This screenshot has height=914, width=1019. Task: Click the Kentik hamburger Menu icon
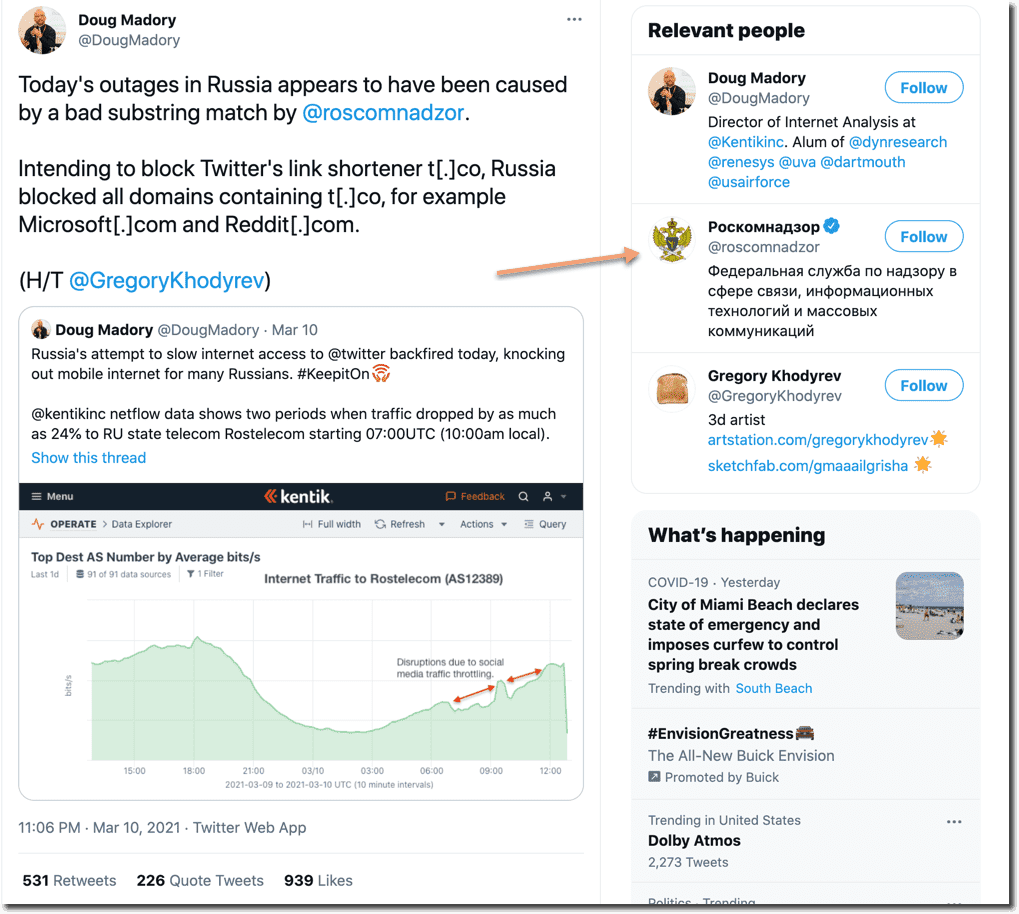point(37,497)
